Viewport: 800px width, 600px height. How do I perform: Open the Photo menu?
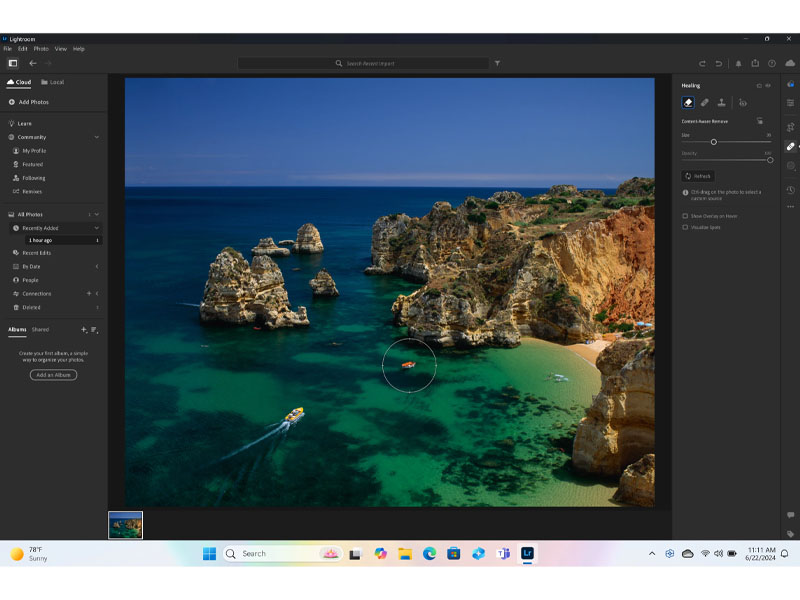tap(41, 49)
